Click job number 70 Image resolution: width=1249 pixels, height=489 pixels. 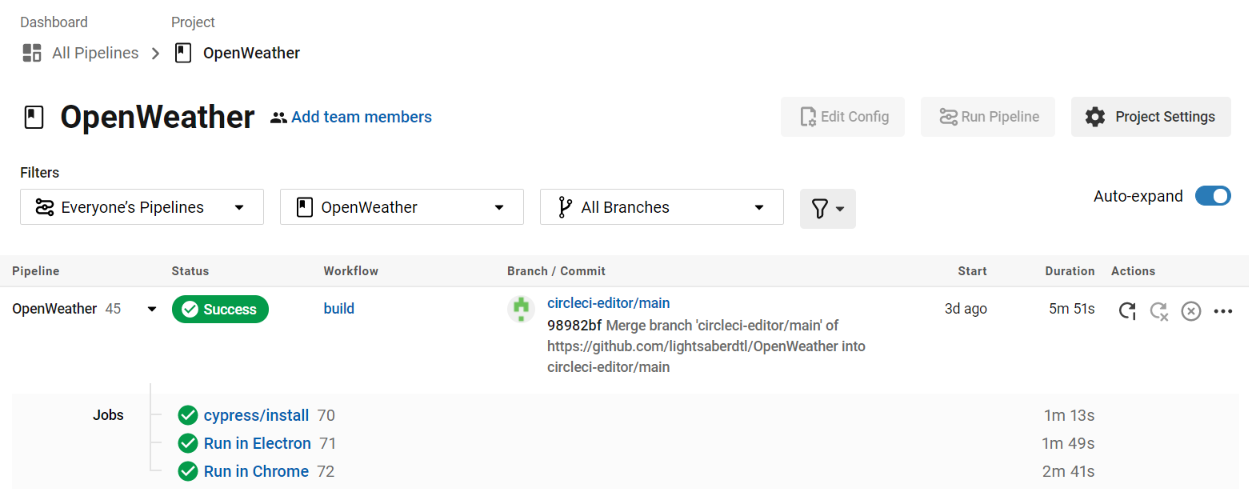coord(326,415)
